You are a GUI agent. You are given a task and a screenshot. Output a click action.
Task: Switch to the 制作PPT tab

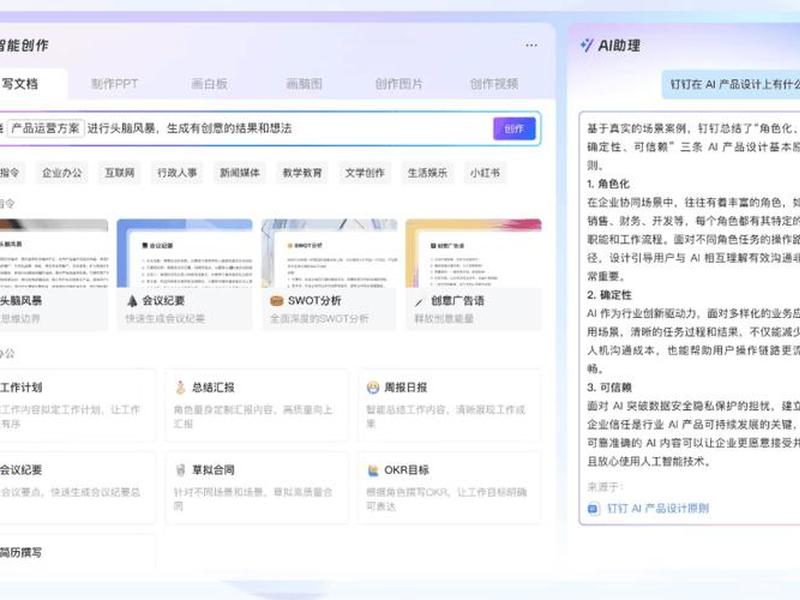pyautogui.click(x=114, y=84)
